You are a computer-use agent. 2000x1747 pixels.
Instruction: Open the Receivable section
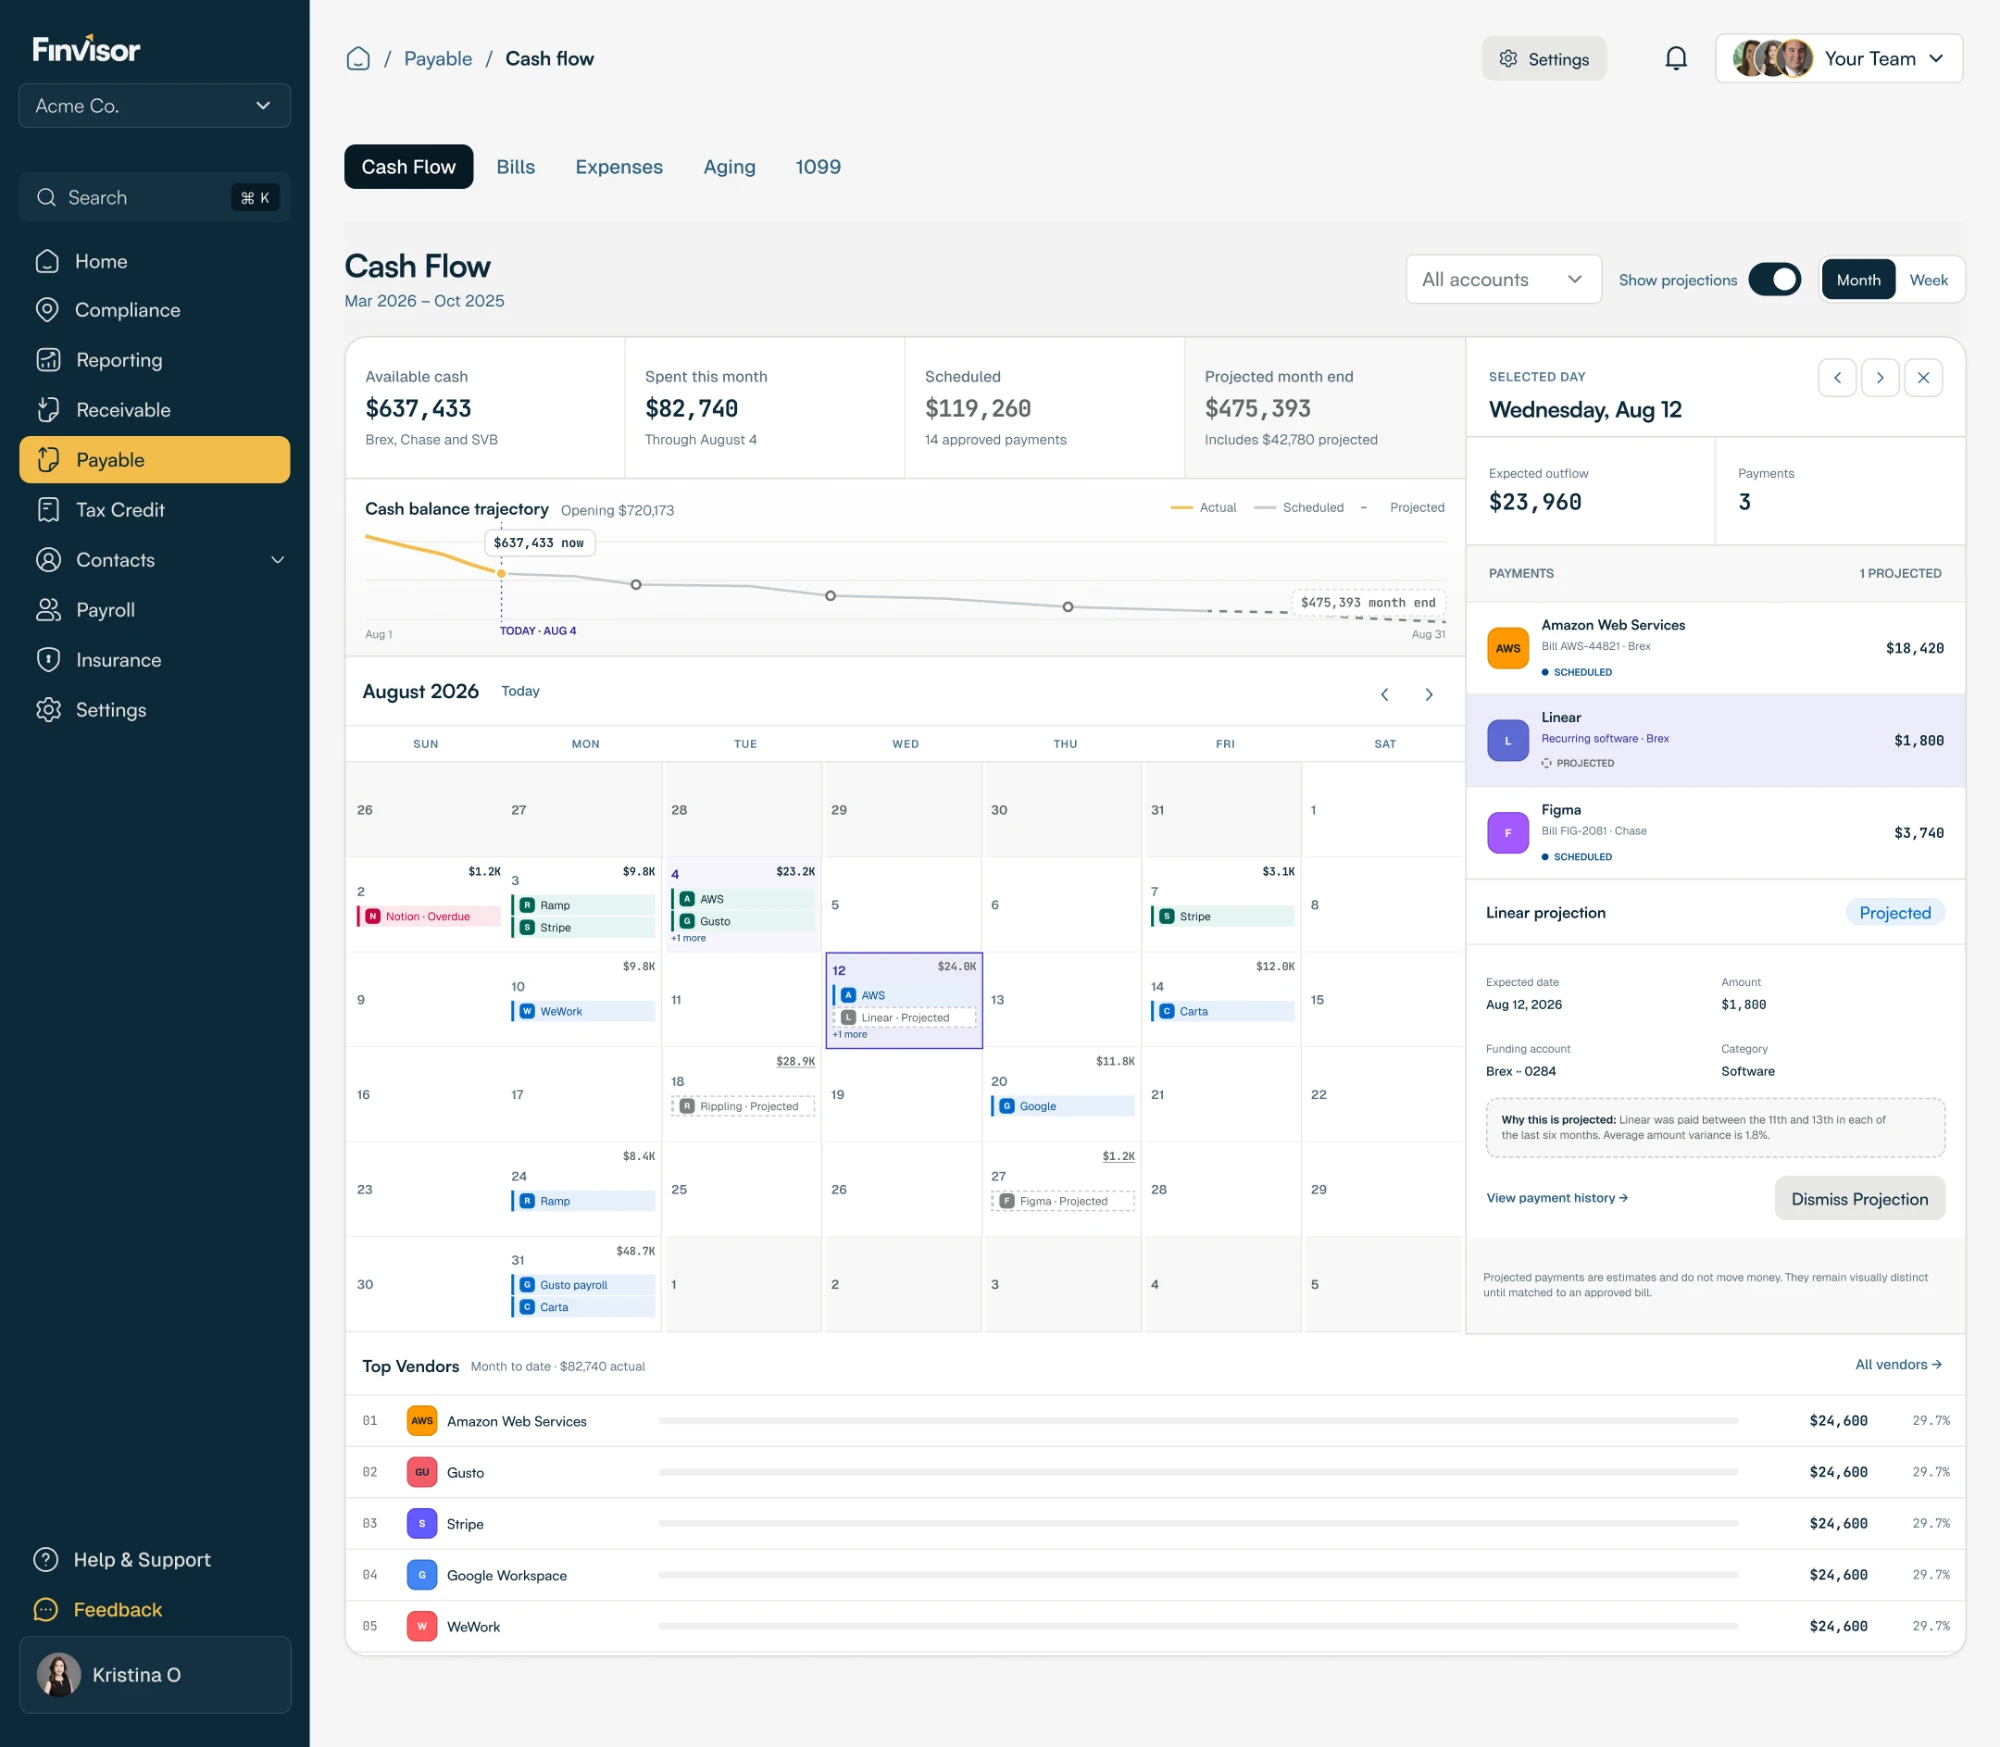155,410
